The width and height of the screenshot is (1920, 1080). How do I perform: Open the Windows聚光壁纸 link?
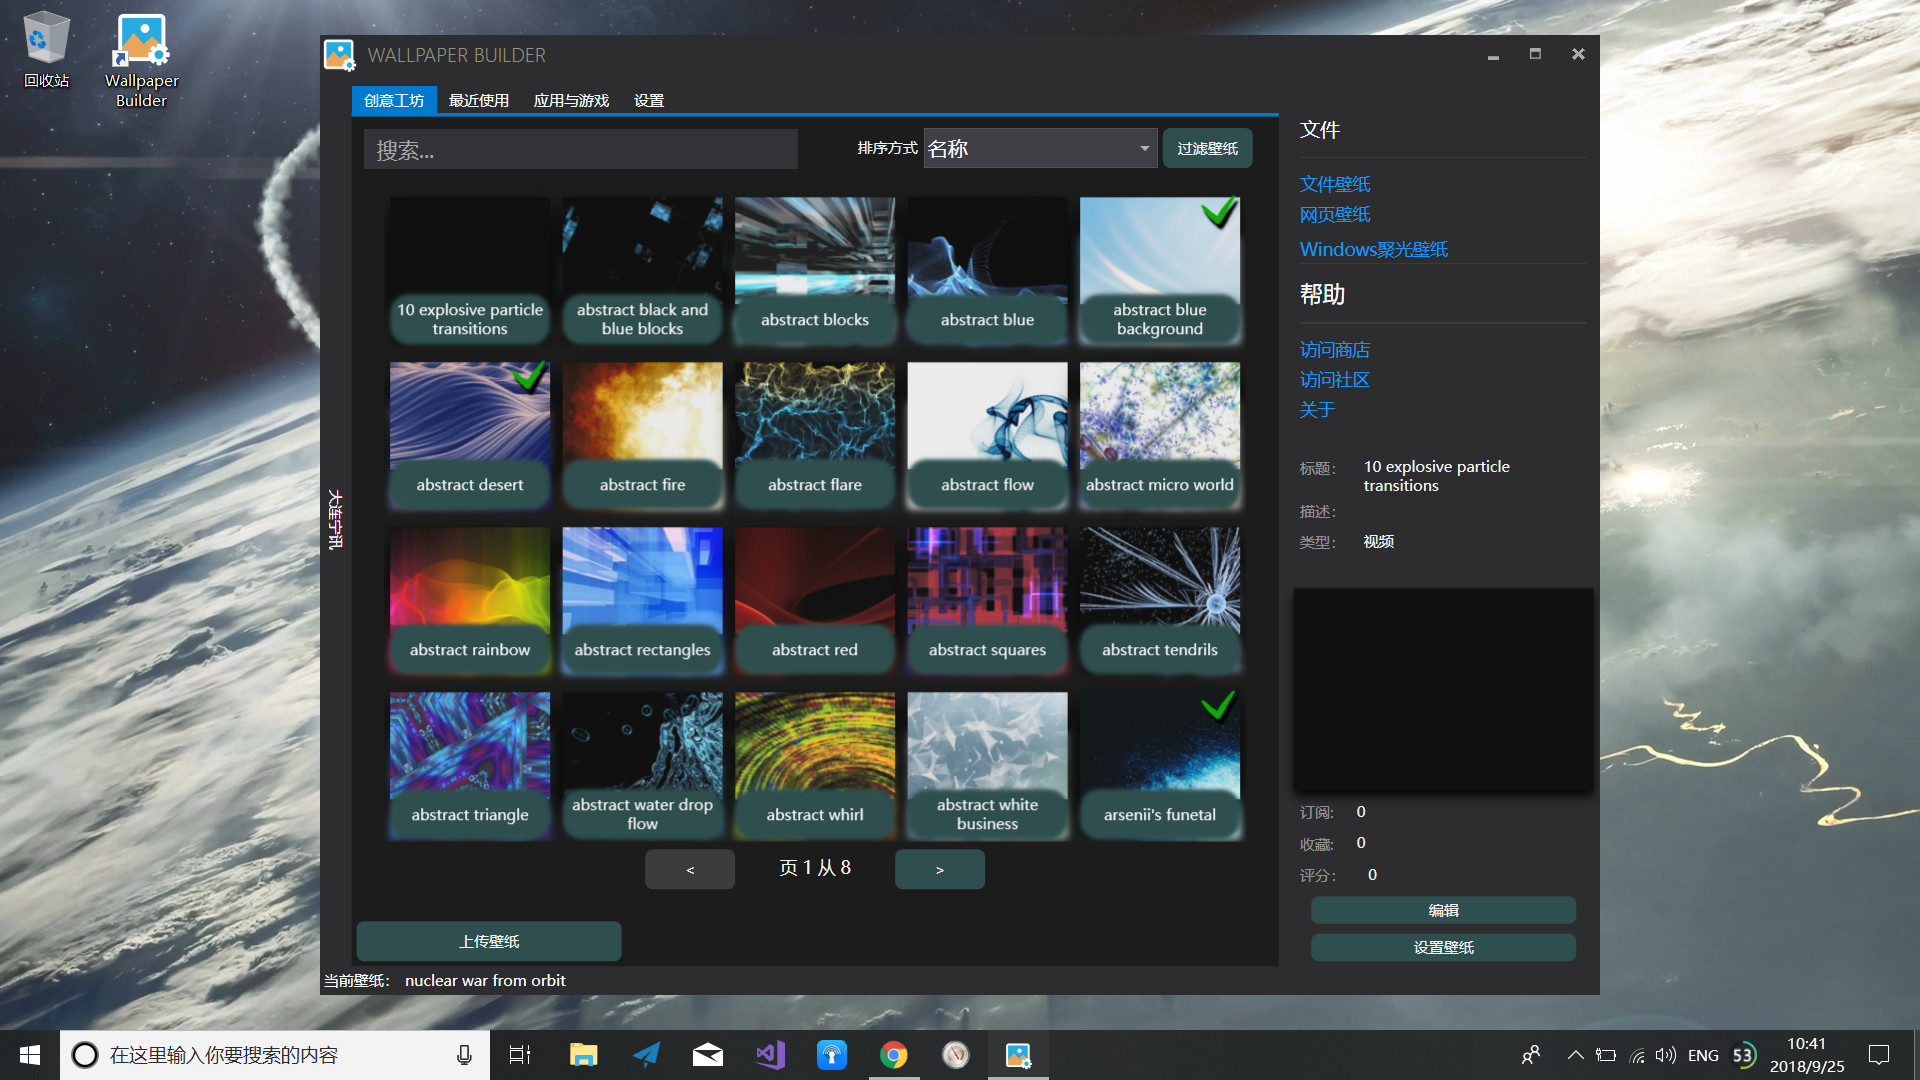pos(1373,249)
